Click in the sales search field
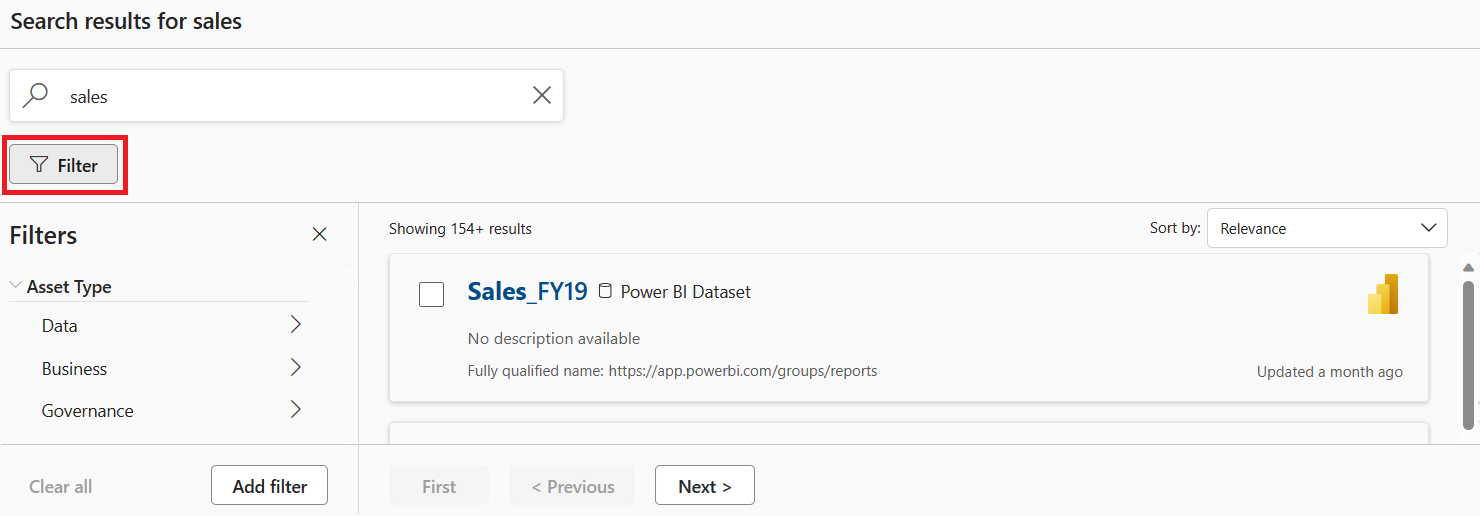Viewport: 1480px width, 516px height. [290, 97]
